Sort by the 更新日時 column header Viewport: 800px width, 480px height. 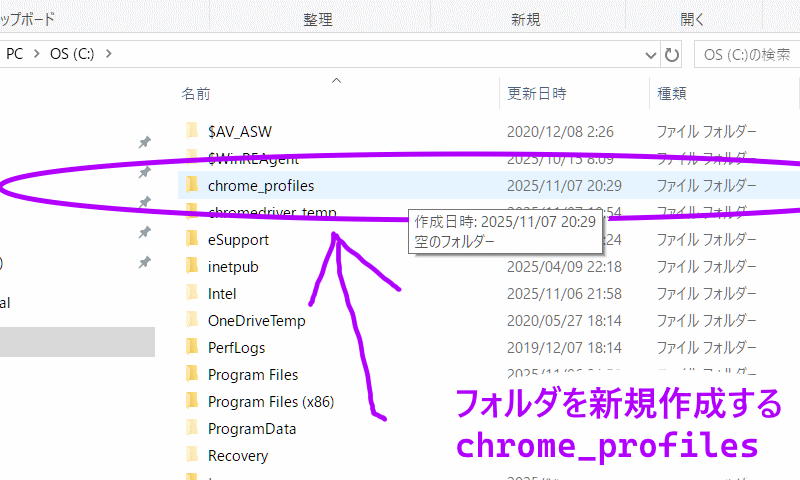pos(537,94)
